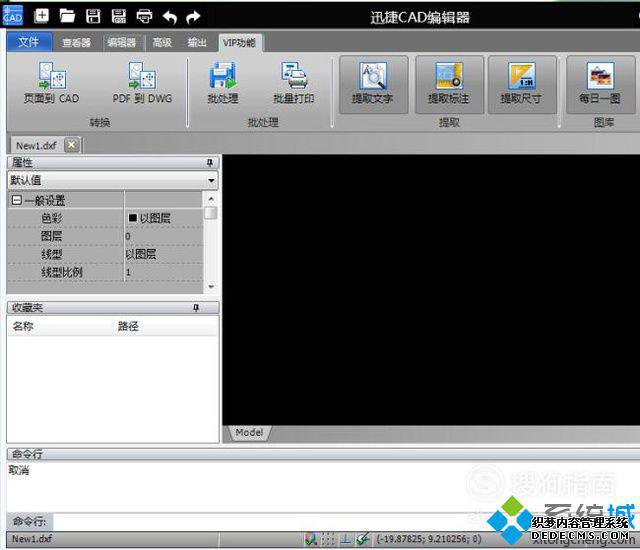
Task: Switch to the 编辑器 ribbon tab
Action: (x=121, y=42)
